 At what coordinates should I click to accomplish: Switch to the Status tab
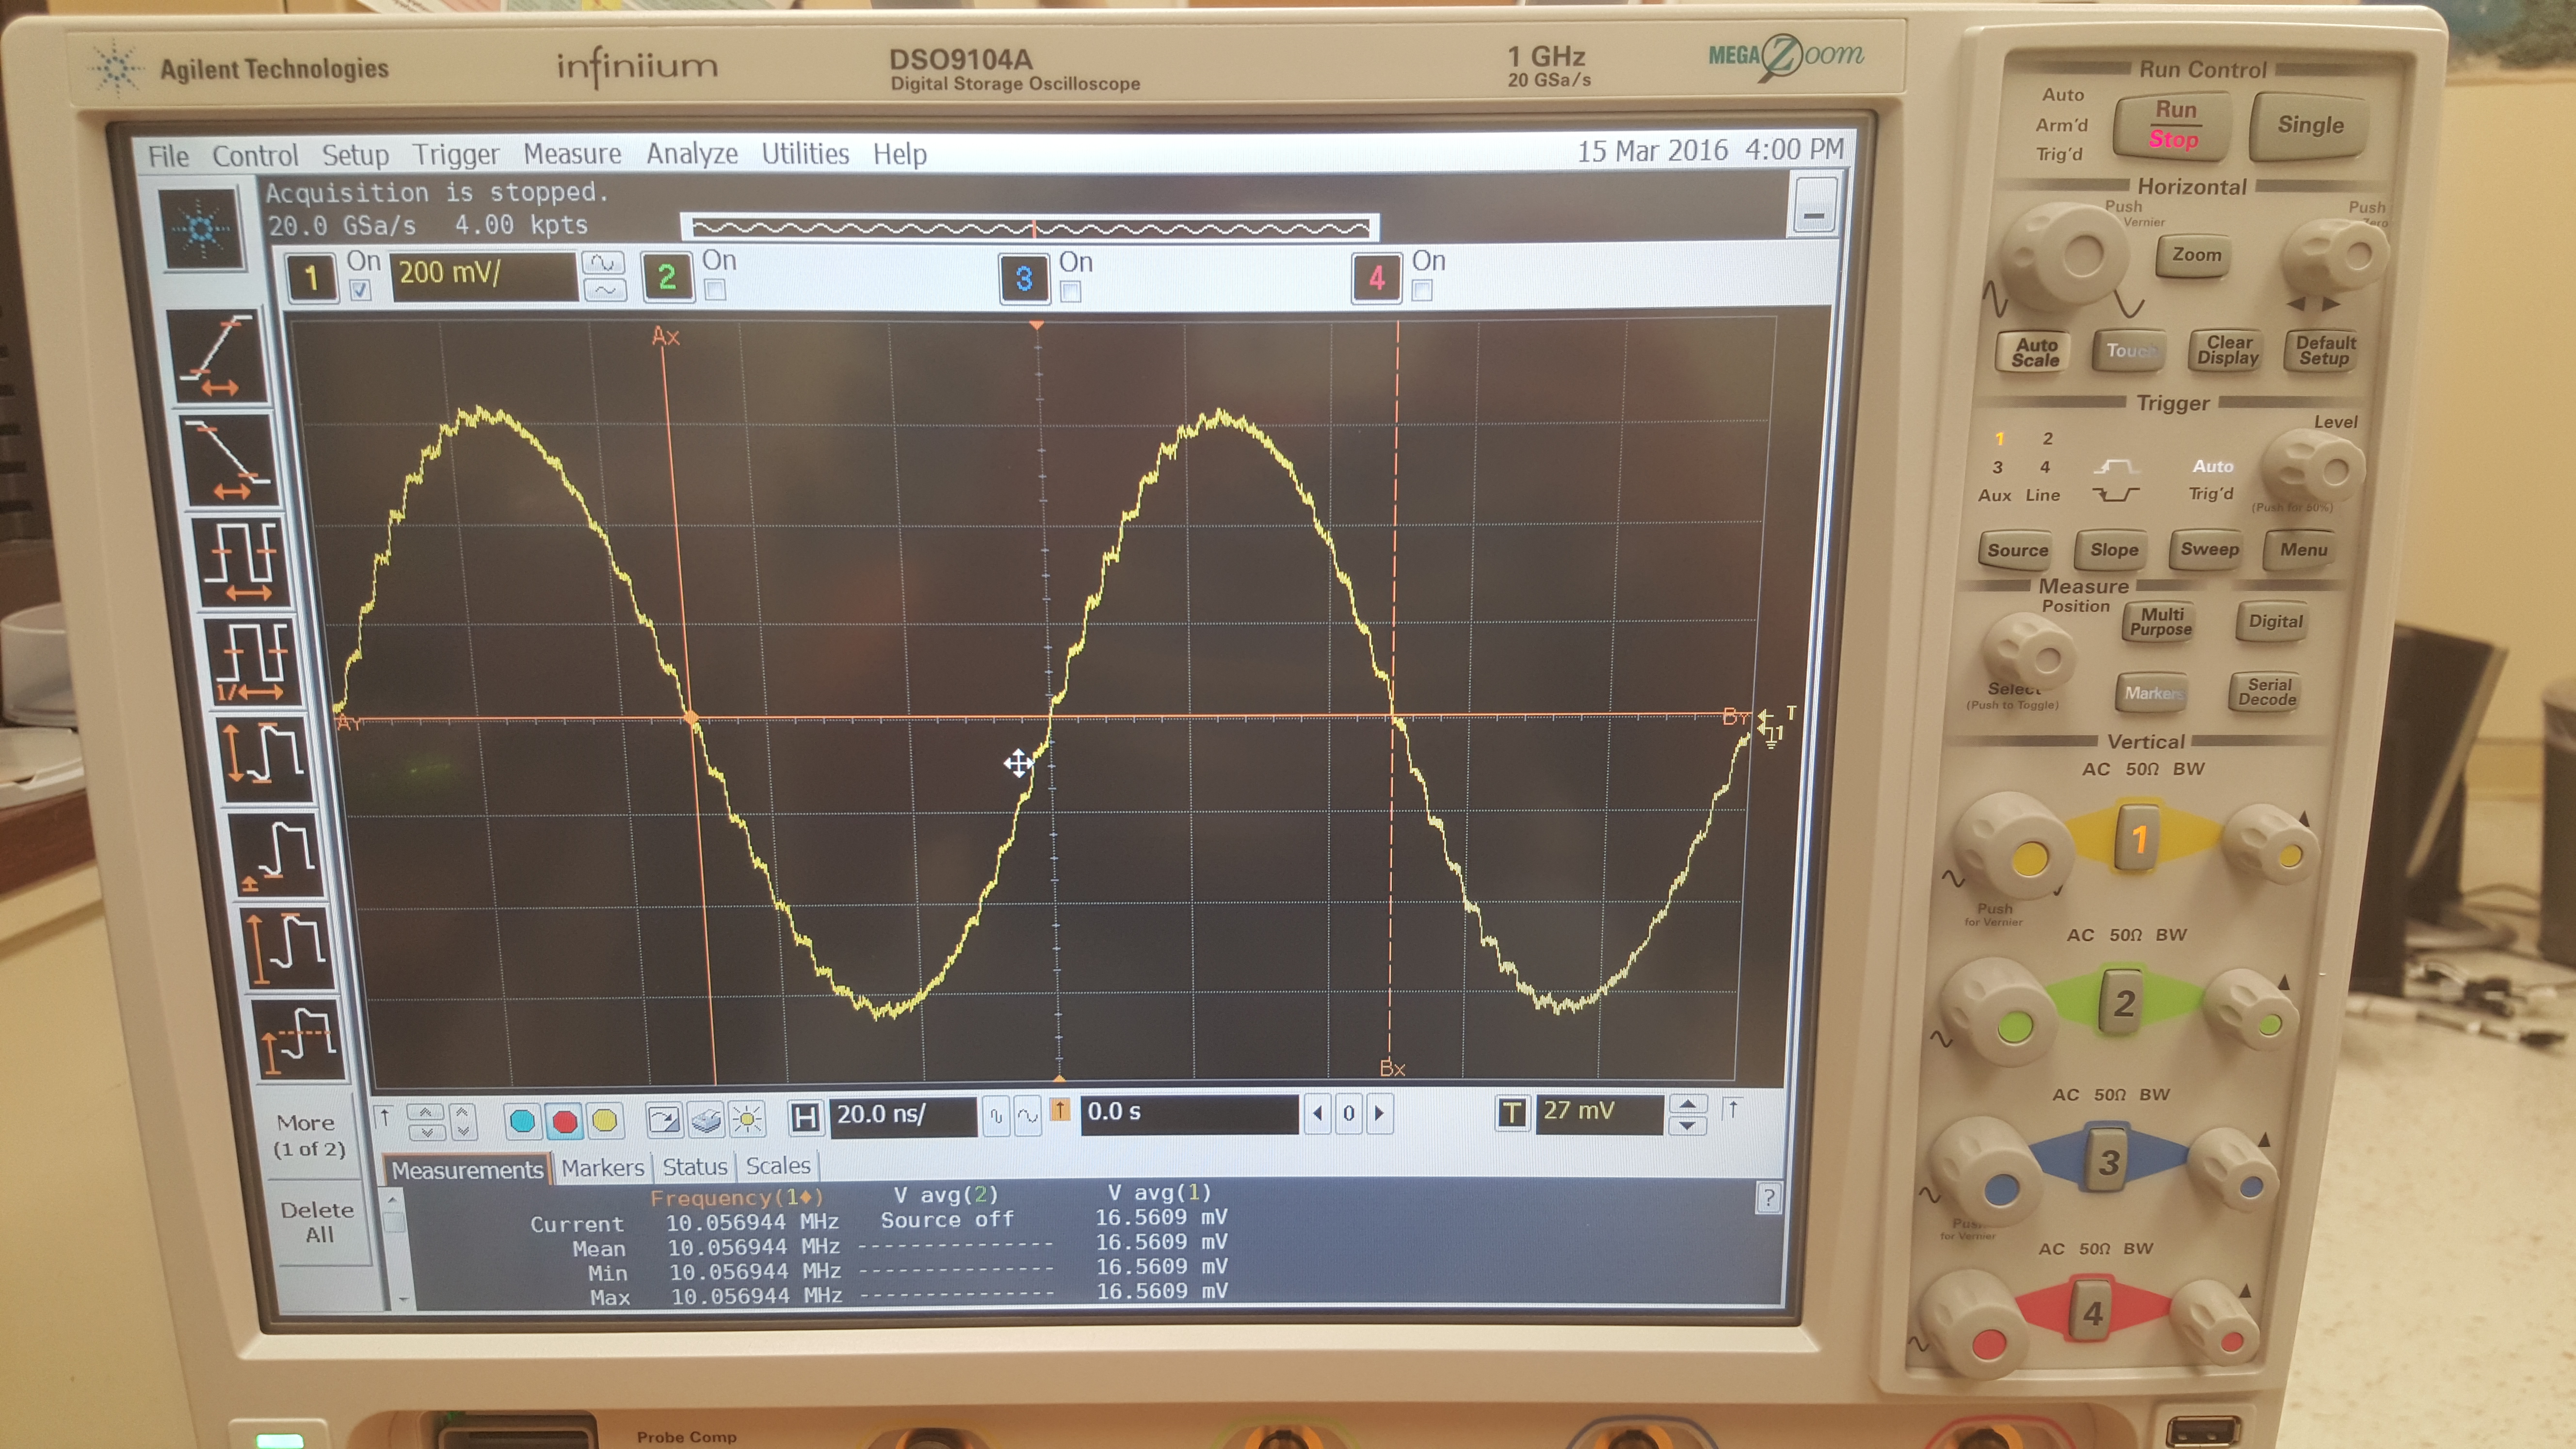tap(694, 1167)
